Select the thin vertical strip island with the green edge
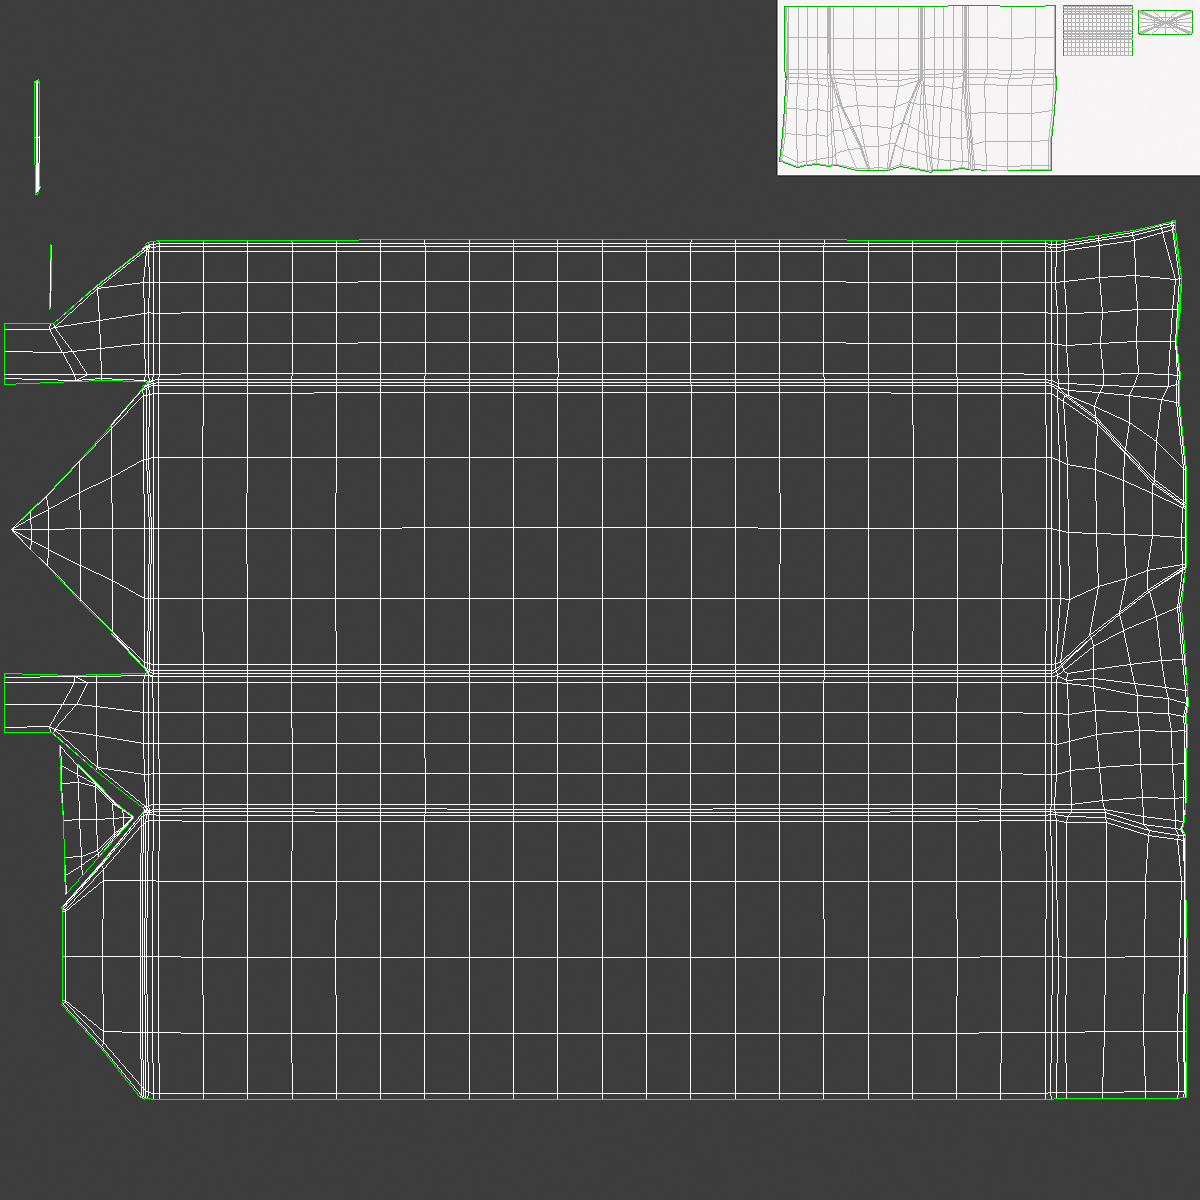This screenshot has height=1200, width=1200. click(37, 137)
